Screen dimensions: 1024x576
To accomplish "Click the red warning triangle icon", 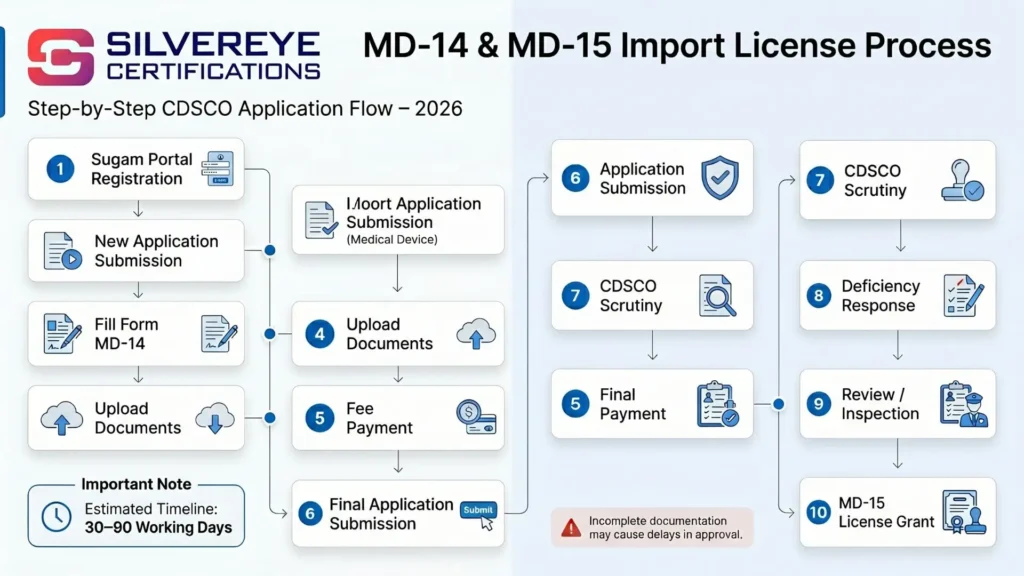I will (x=571, y=528).
